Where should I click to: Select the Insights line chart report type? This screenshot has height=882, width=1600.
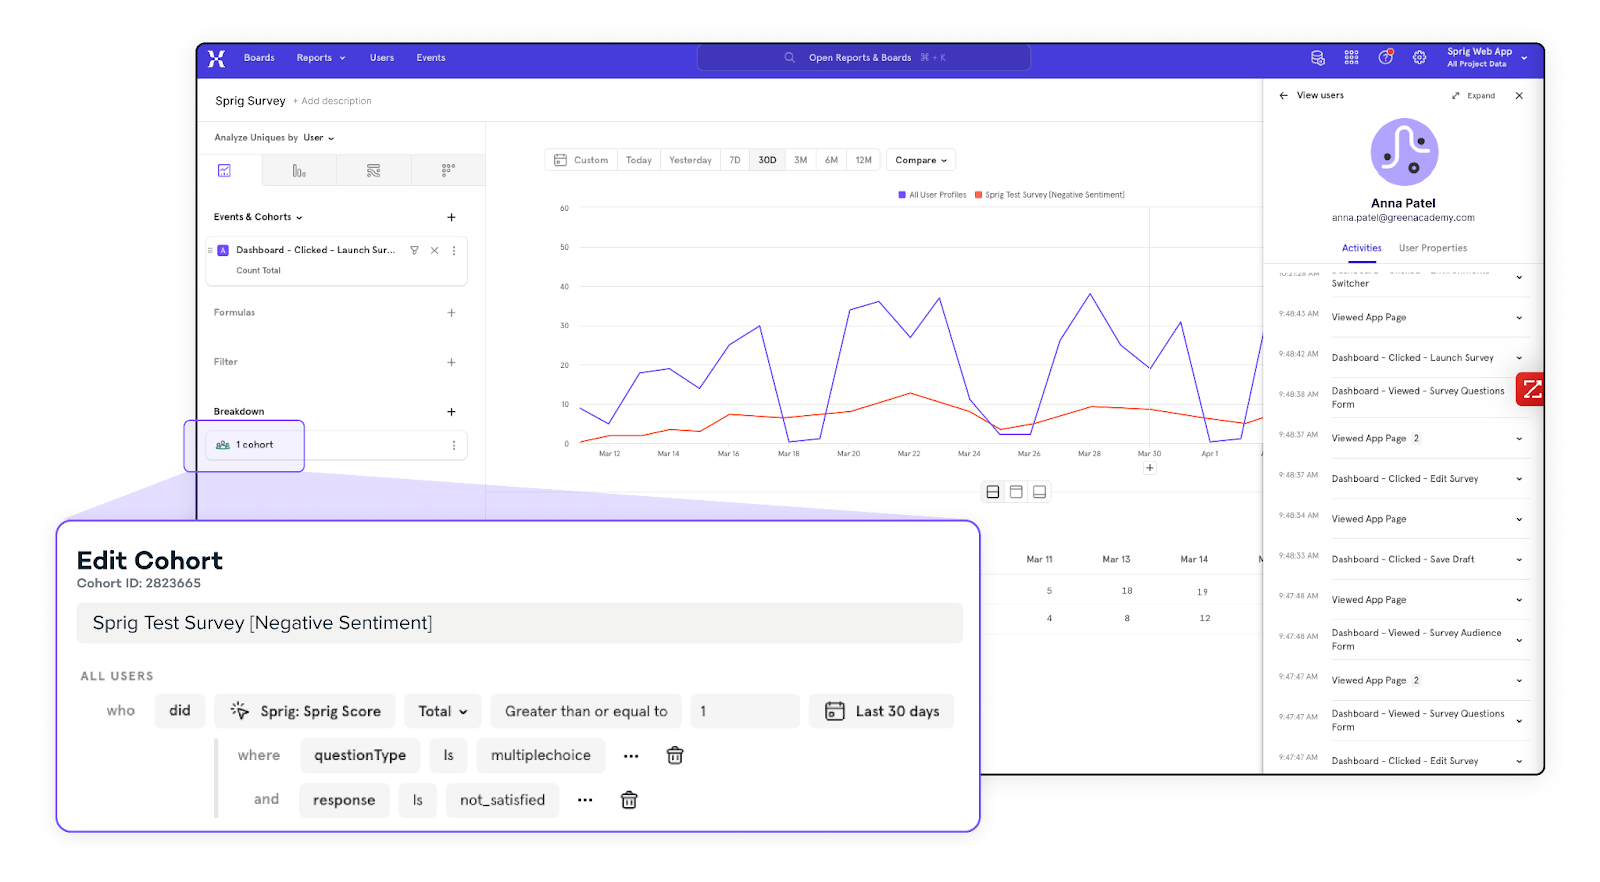[225, 171]
